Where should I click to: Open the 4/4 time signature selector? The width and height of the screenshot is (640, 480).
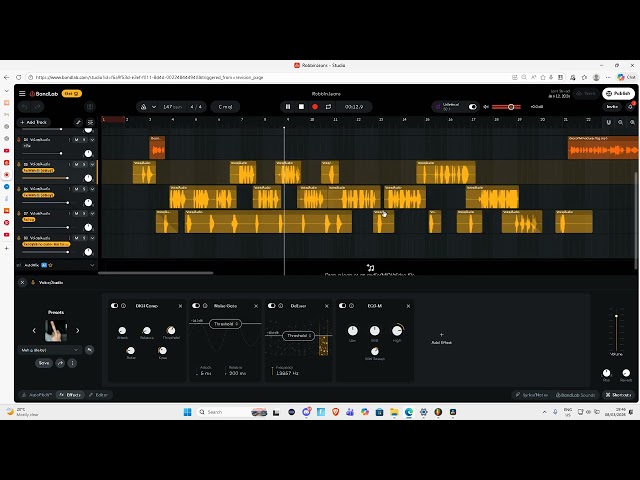click(196, 107)
